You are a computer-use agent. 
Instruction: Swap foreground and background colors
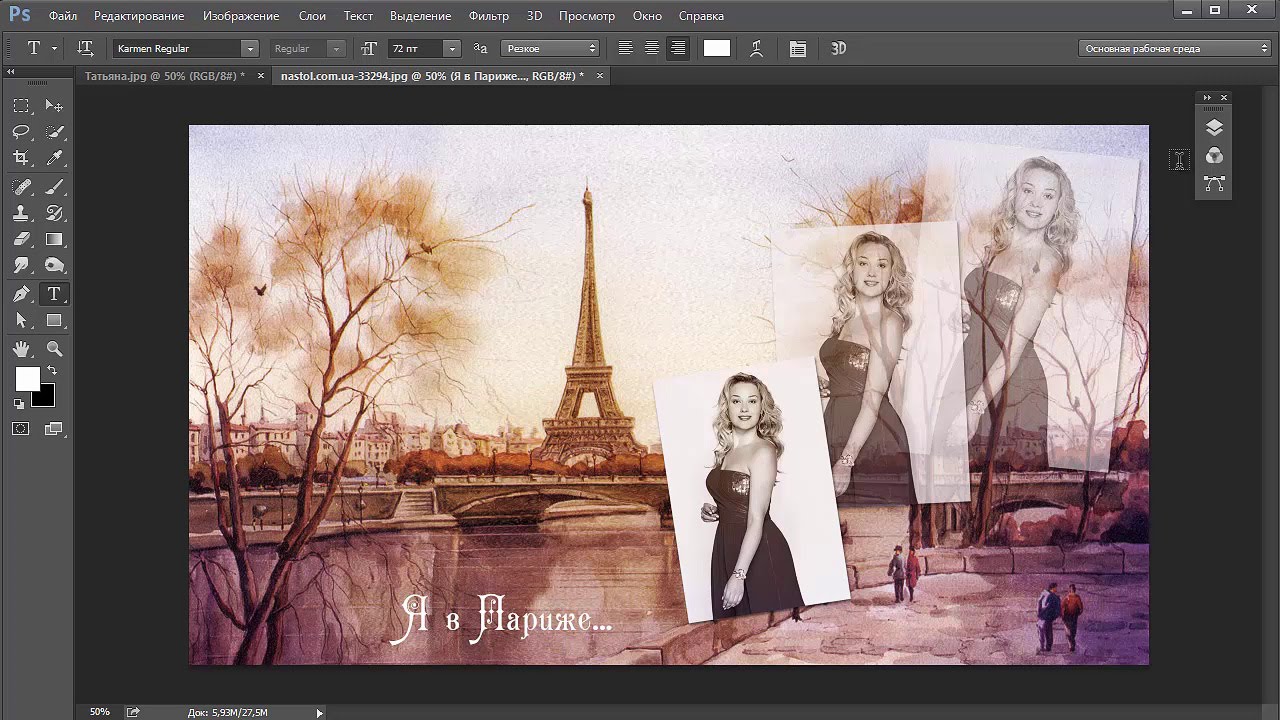tap(52, 371)
